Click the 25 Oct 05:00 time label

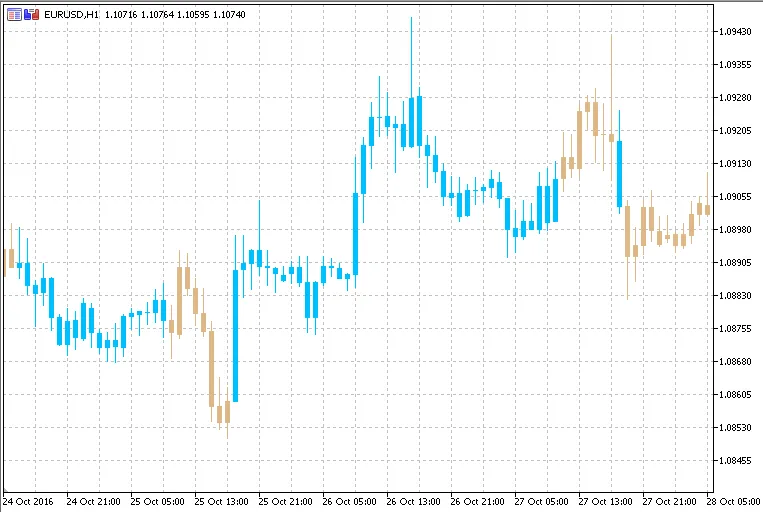[155, 500]
